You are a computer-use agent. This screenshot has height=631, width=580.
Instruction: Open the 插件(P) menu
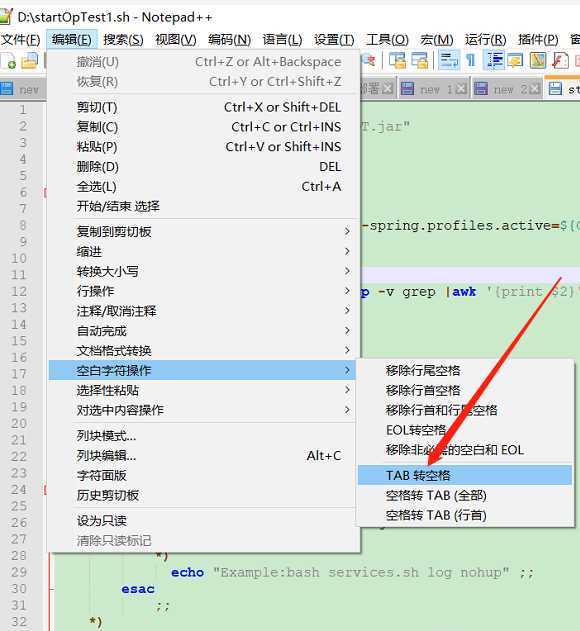(x=538, y=40)
